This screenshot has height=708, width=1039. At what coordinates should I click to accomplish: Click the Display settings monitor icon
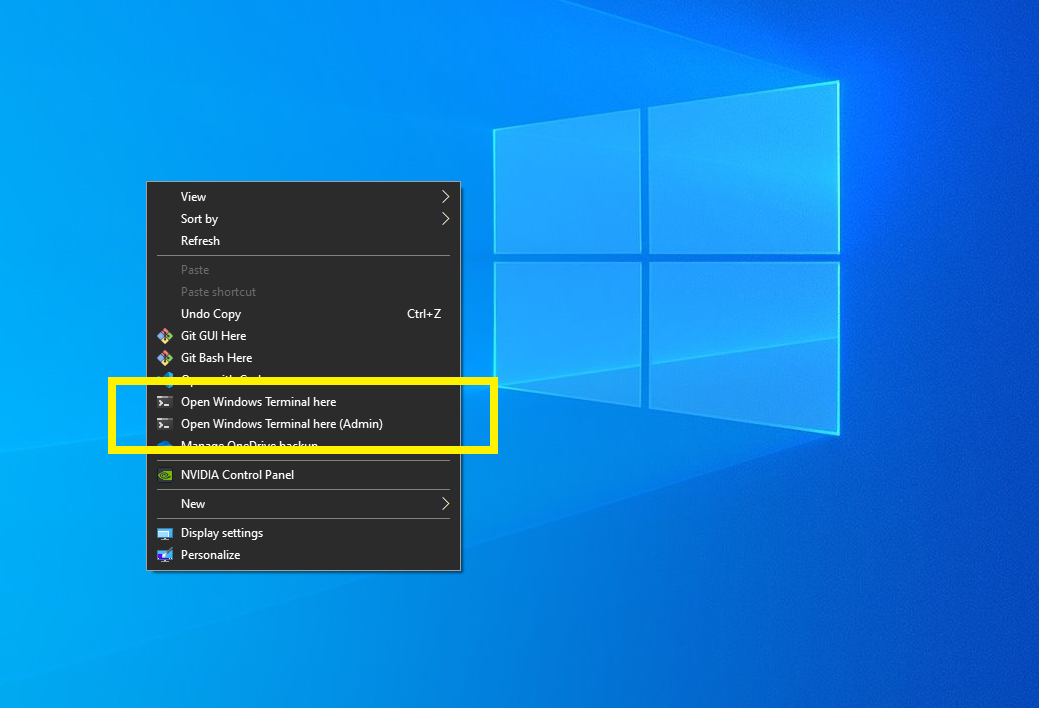point(165,533)
